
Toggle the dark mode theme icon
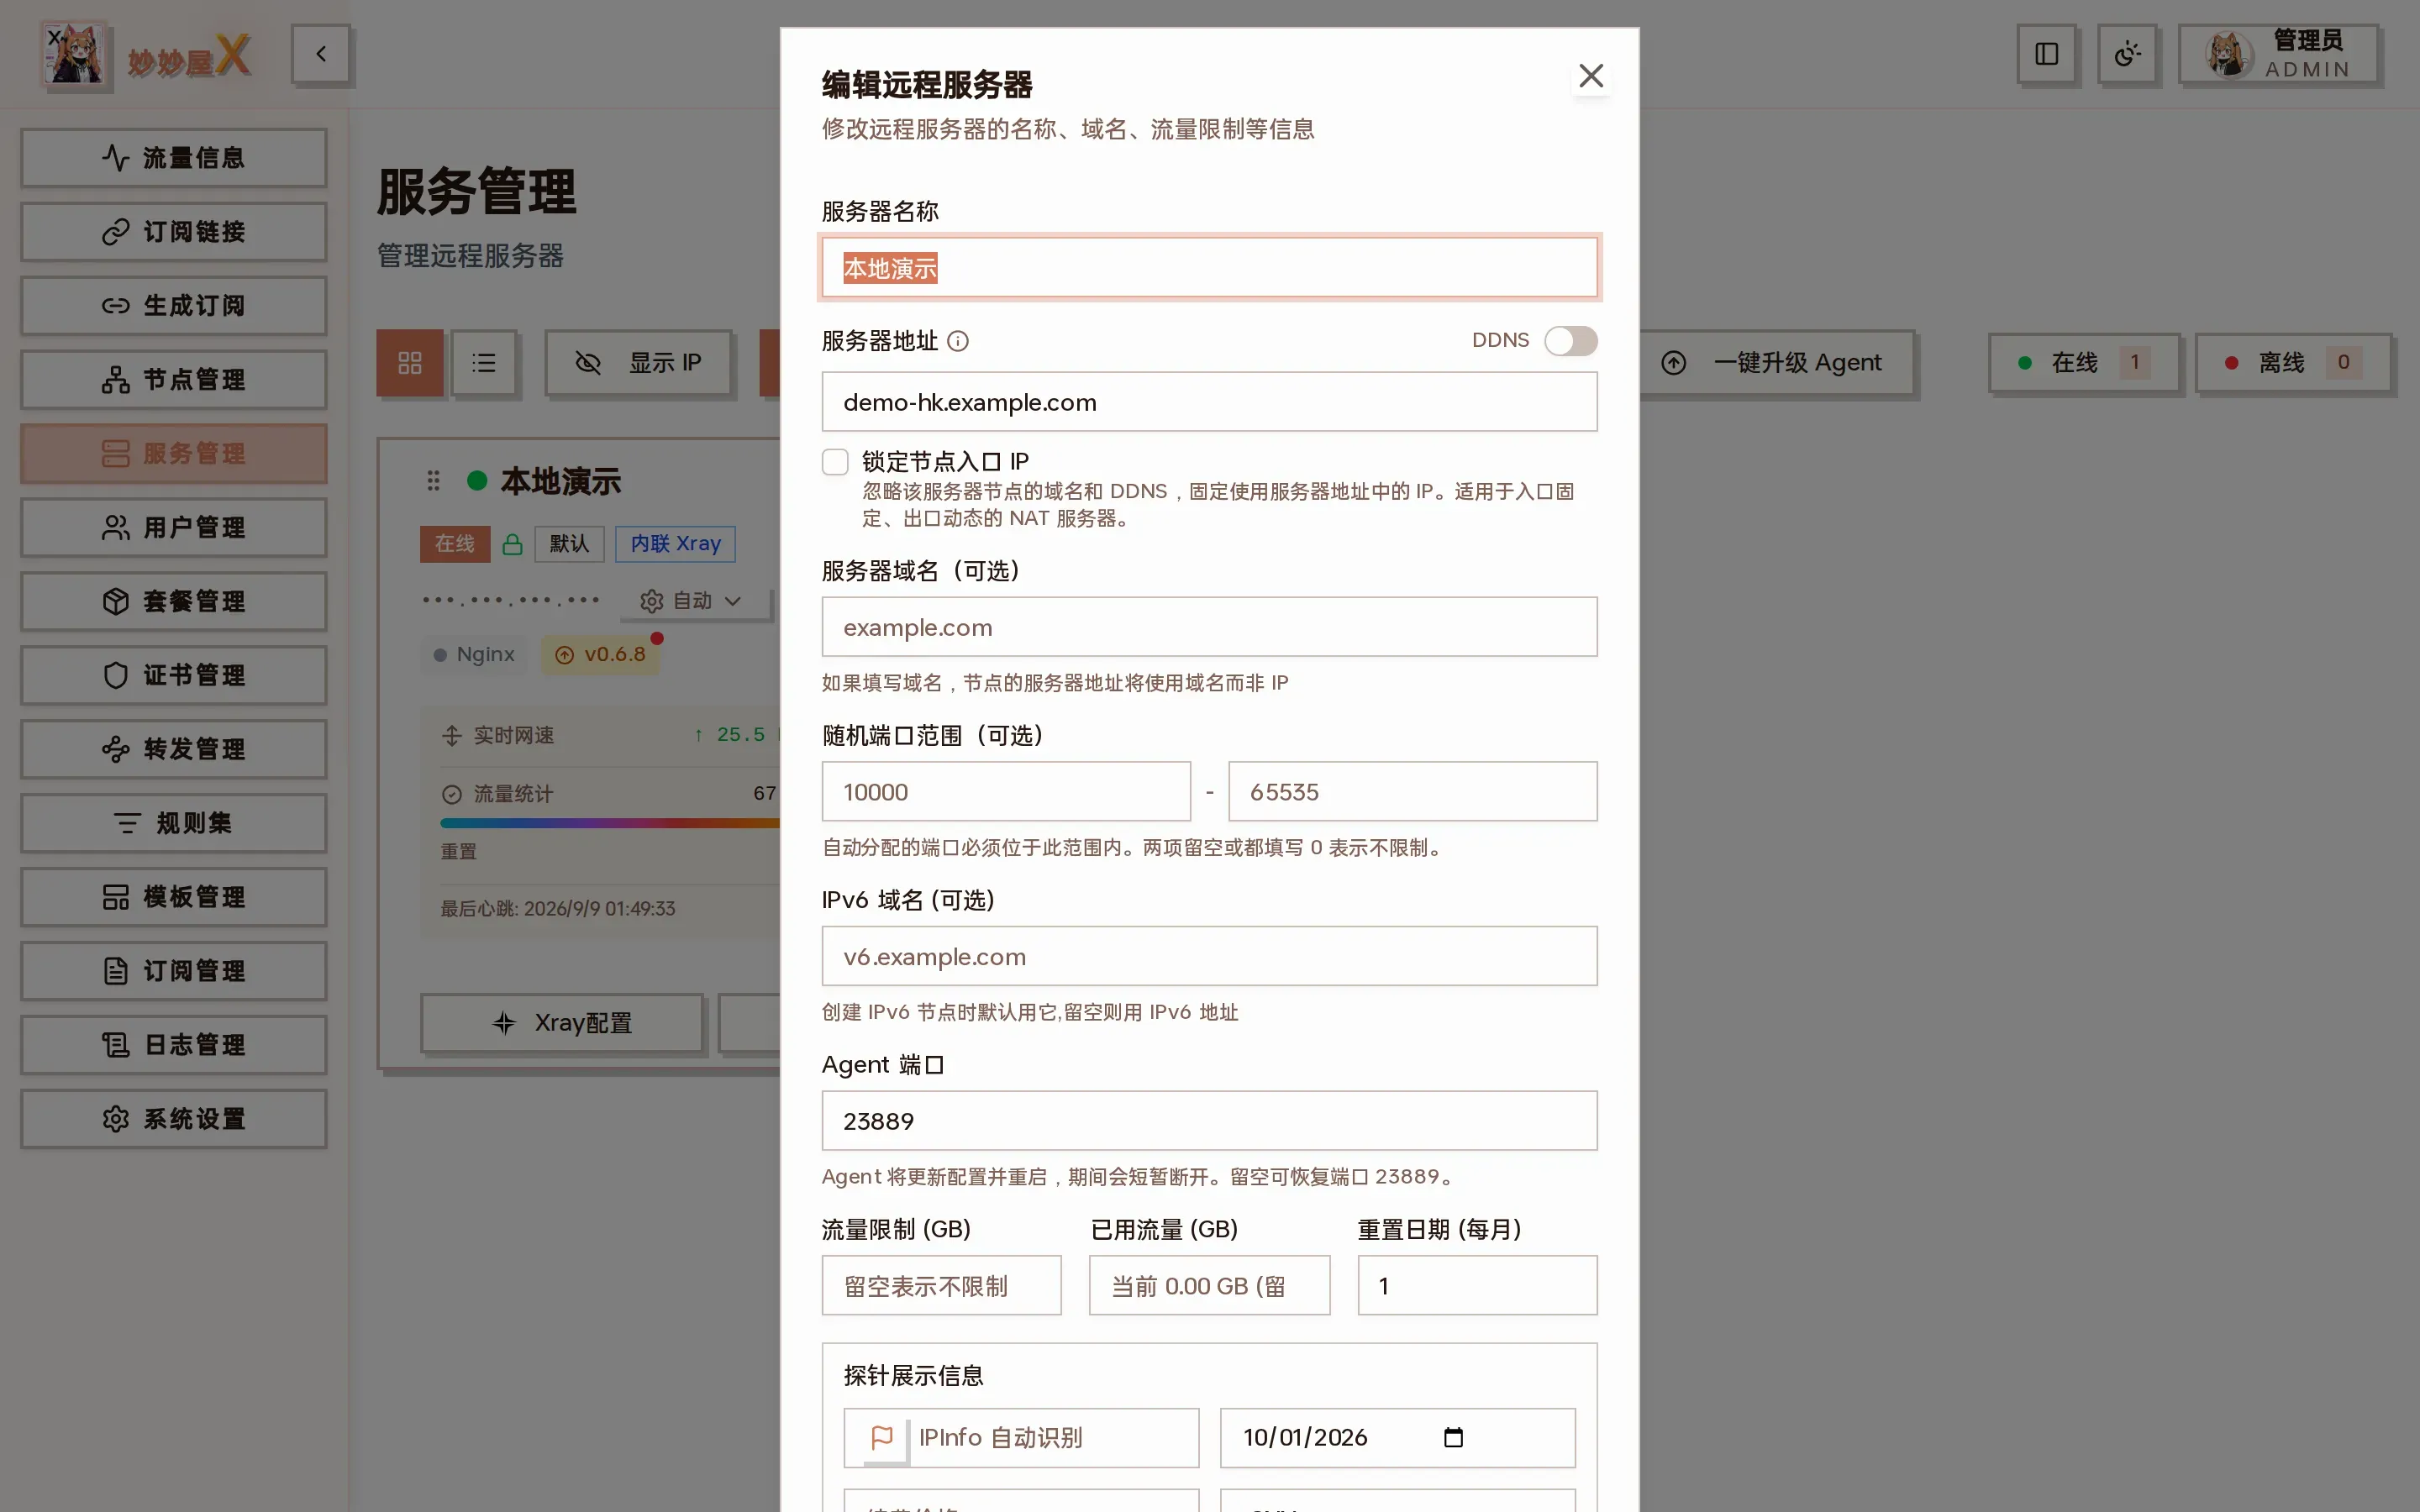[2126, 54]
